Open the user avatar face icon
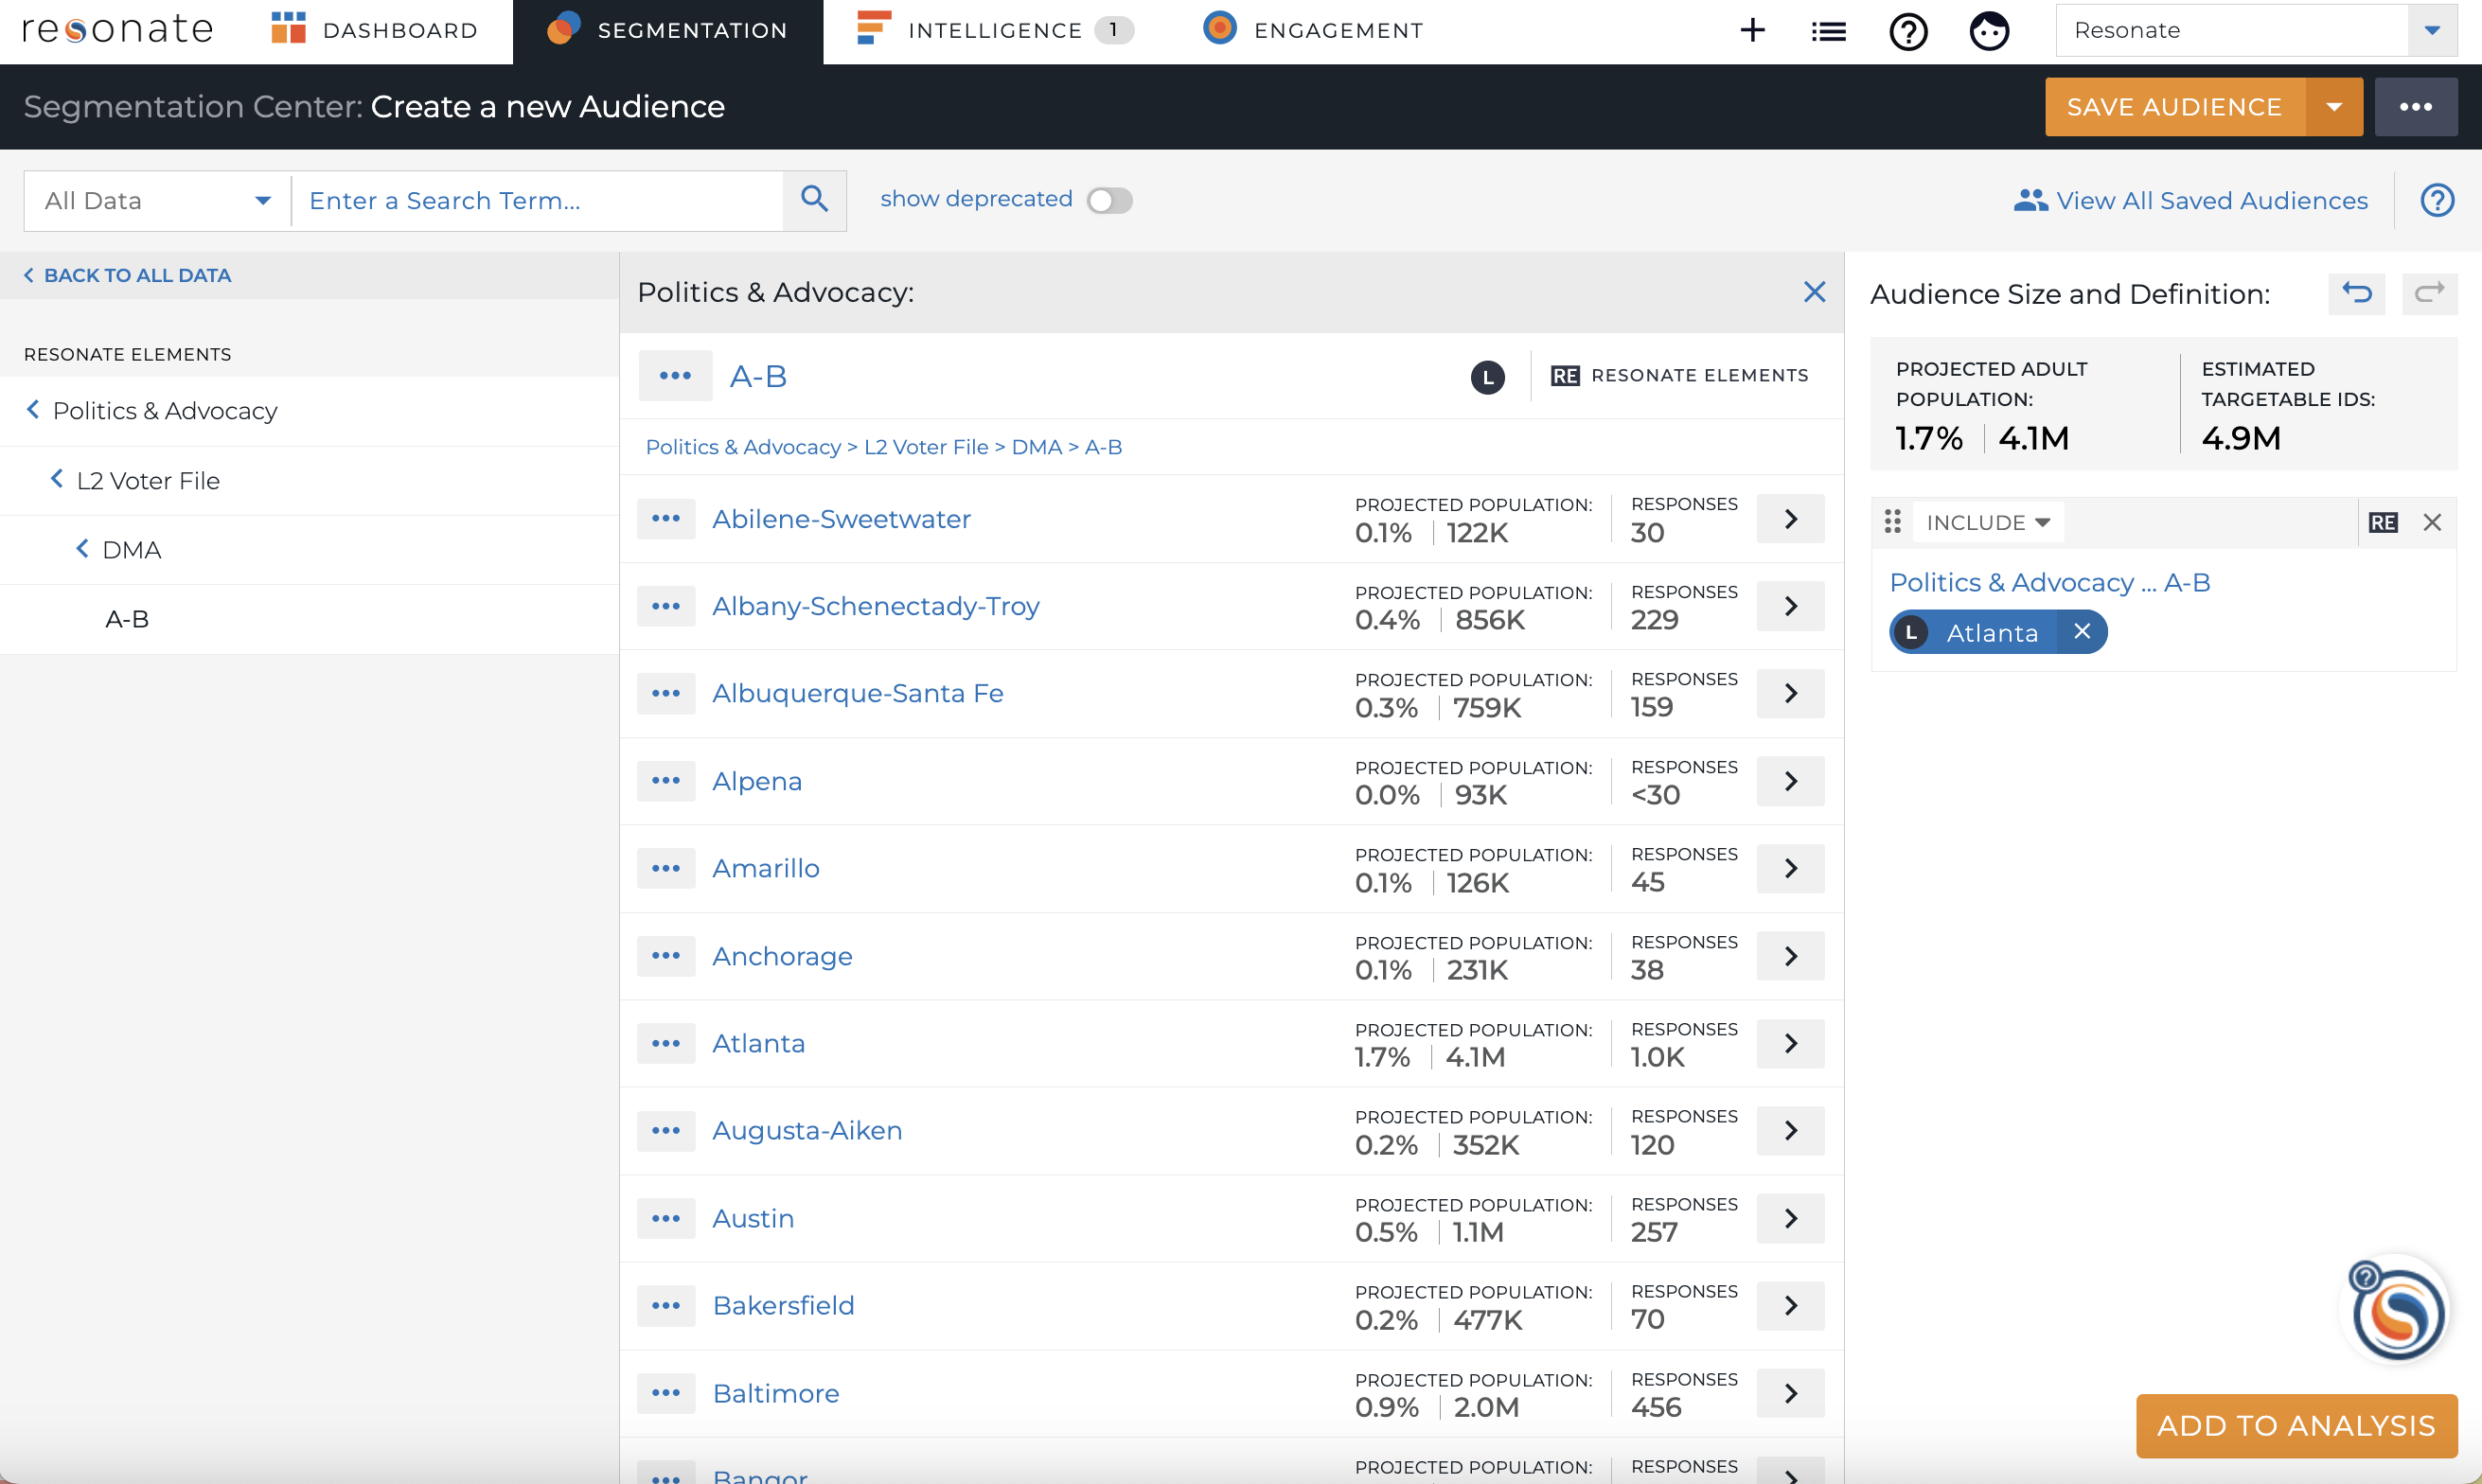The width and height of the screenshot is (2482, 1484). click(1989, 31)
